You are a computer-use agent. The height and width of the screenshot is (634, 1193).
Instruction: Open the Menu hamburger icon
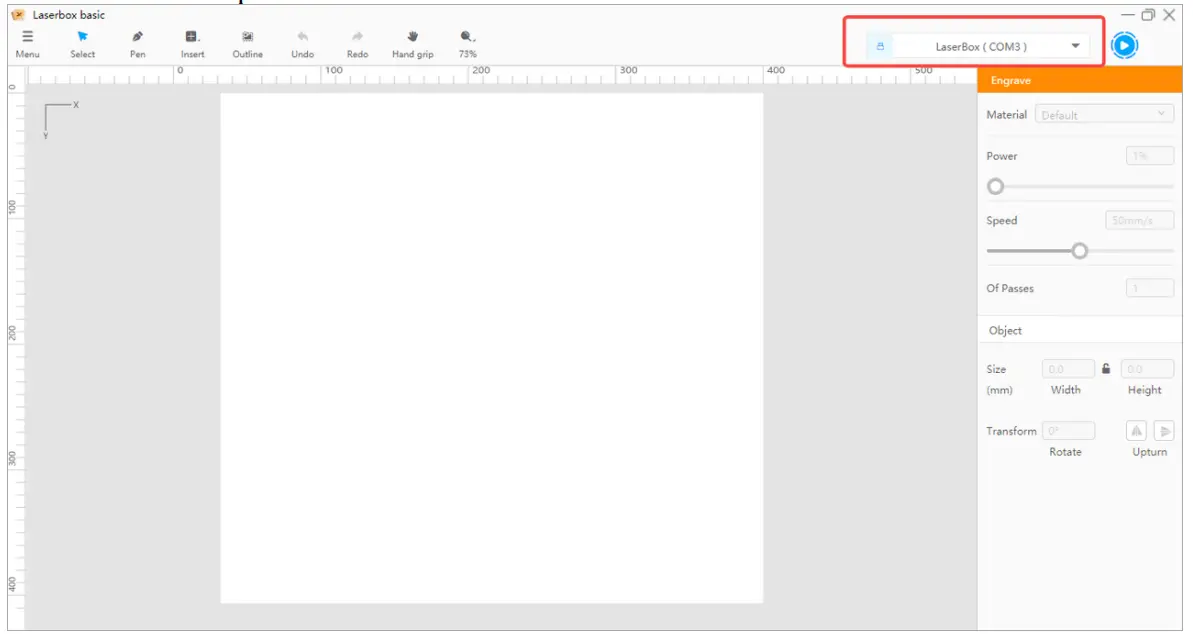pos(27,37)
